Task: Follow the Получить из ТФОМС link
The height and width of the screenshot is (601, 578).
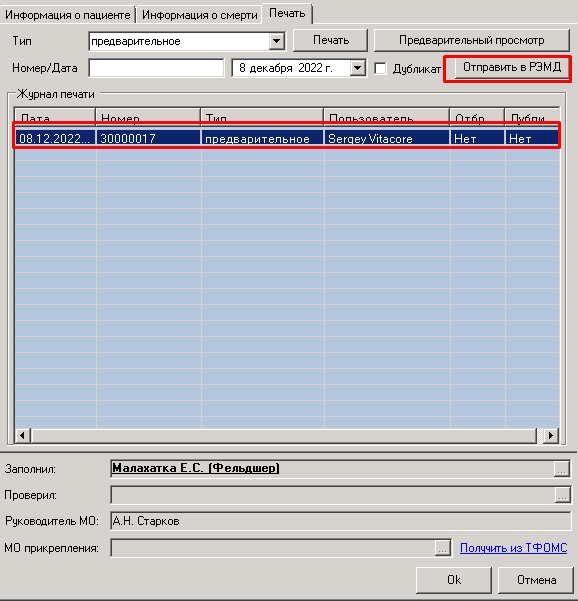Action: tap(513, 548)
